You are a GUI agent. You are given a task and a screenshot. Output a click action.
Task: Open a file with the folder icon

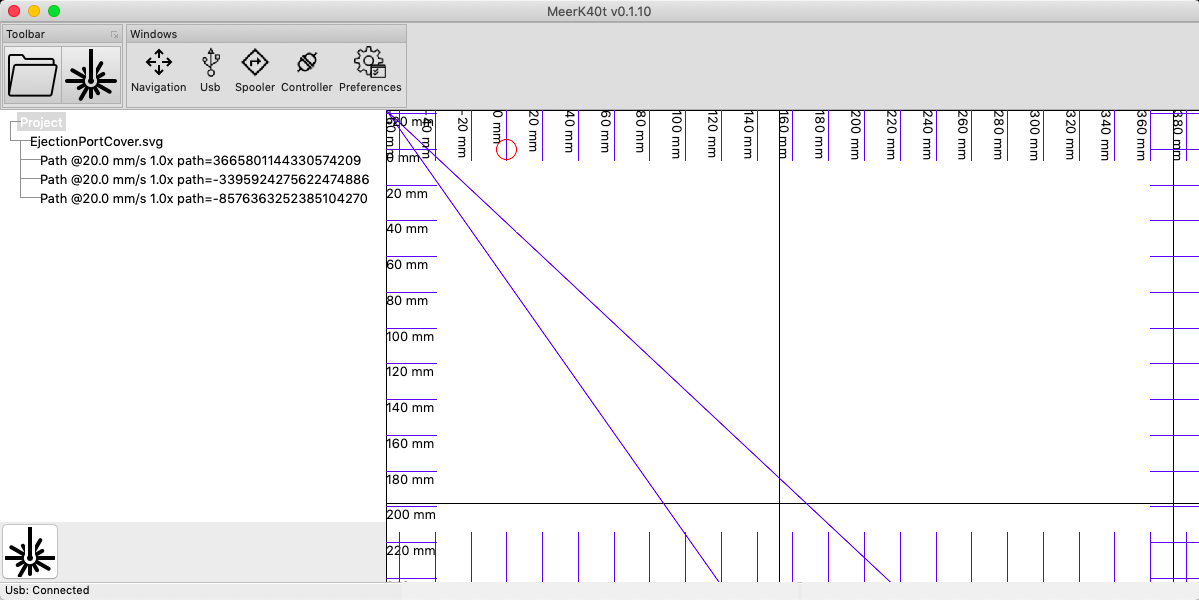click(x=33, y=75)
